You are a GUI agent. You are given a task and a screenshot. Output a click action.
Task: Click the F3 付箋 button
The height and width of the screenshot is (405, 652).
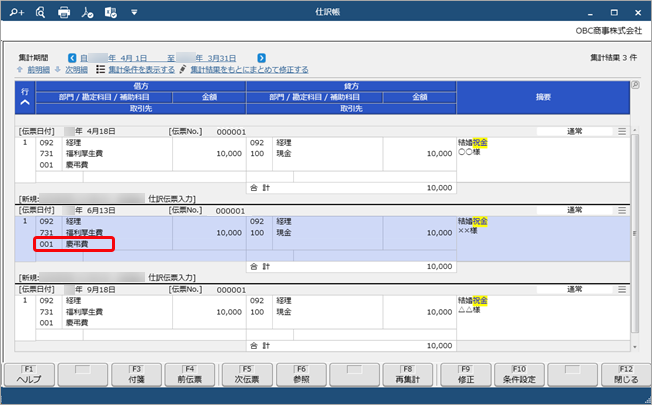click(136, 375)
